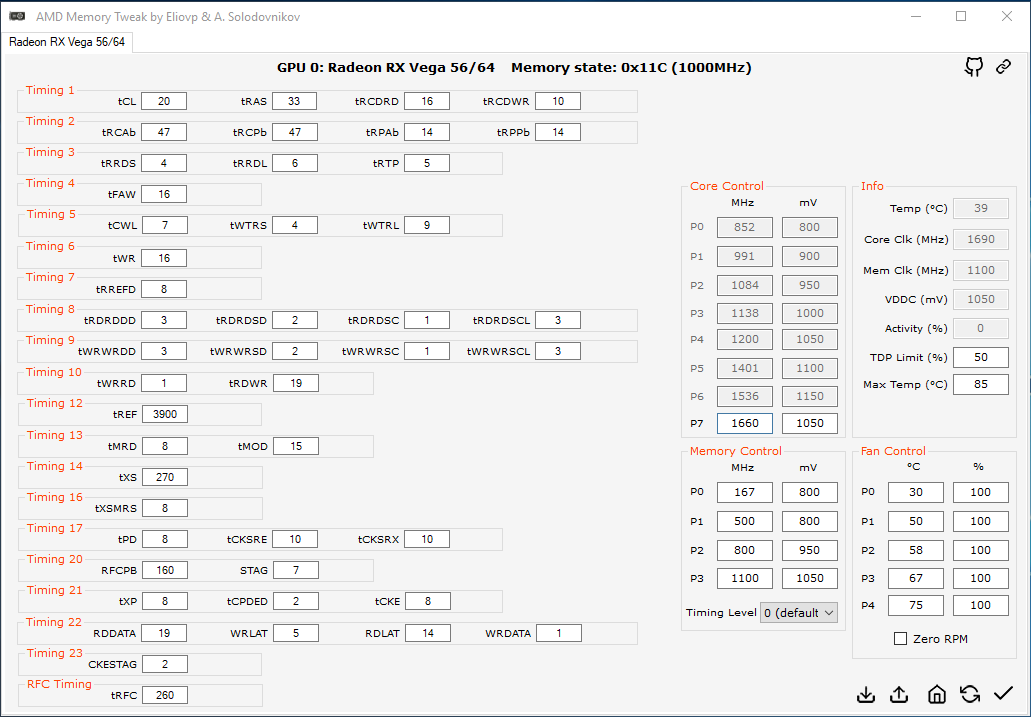Click the GPU app icon in title bar
Screen dimensions: 1031x717
click(17, 17)
